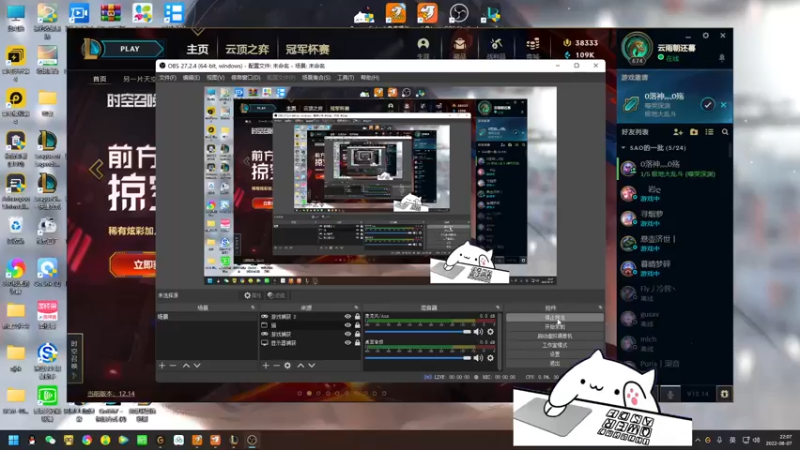This screenshot has width=800, height=450.
Task: Select friend 0落神 in friends list
Action: click(x=673, y=169)
